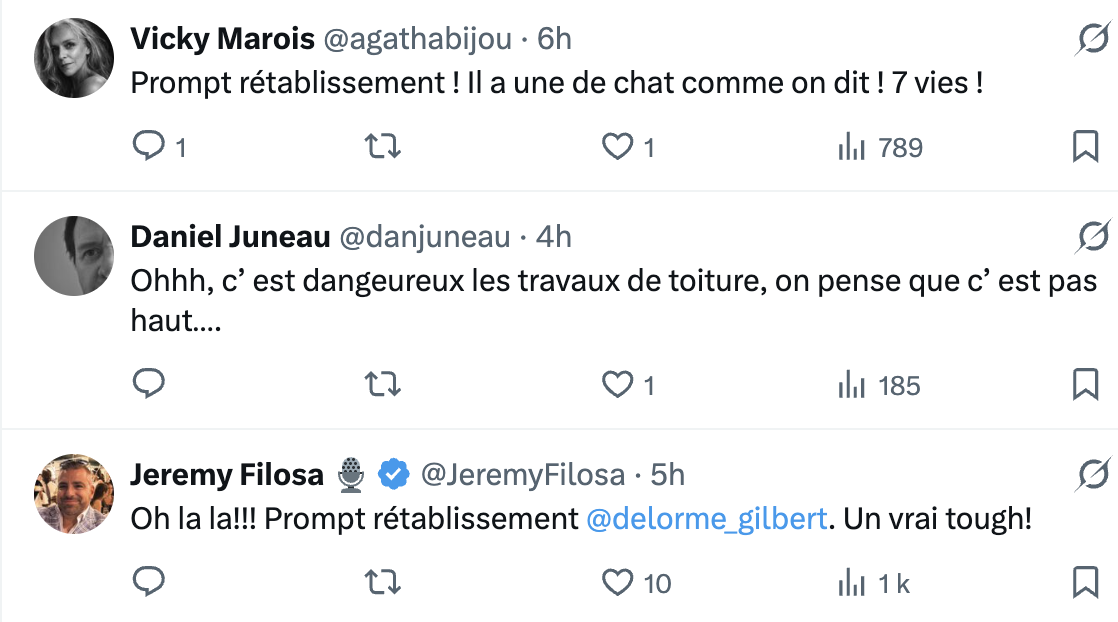Bookmark Vicky Marois's tweet
This screenshot has height=622, width=1118.
coord(1085,148)
